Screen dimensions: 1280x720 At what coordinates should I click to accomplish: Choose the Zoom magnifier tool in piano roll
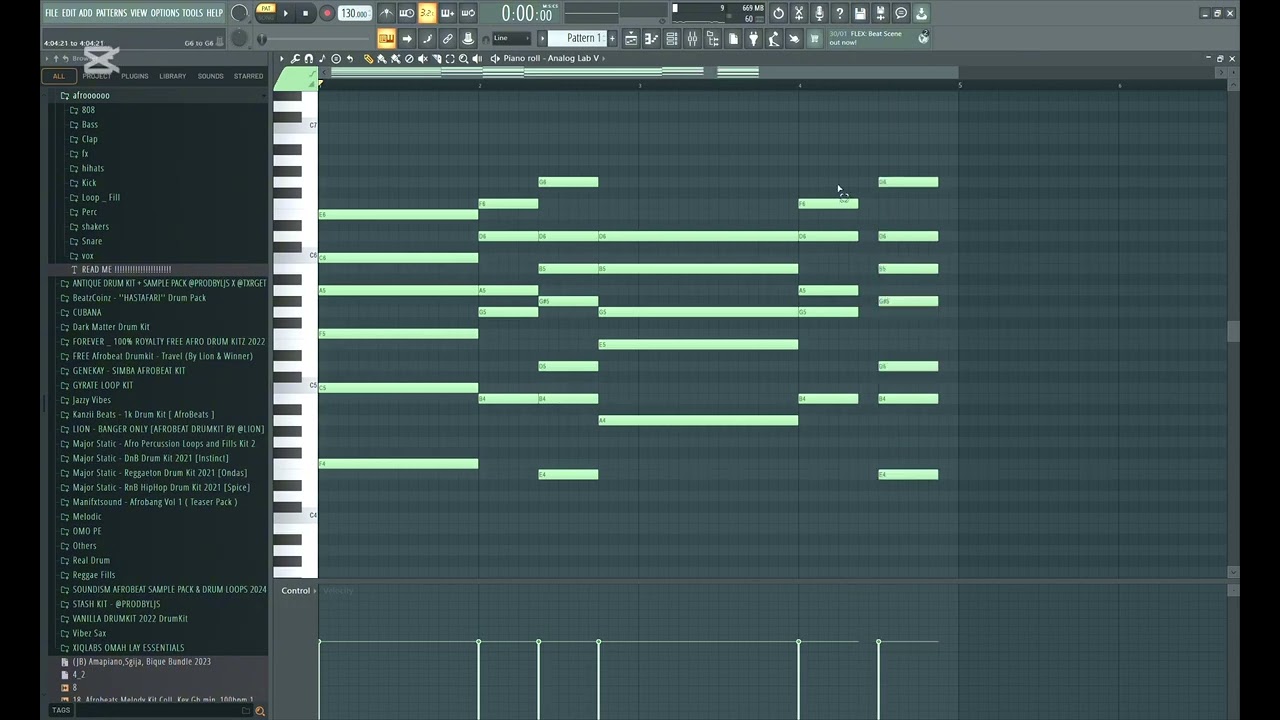(463, 58)
